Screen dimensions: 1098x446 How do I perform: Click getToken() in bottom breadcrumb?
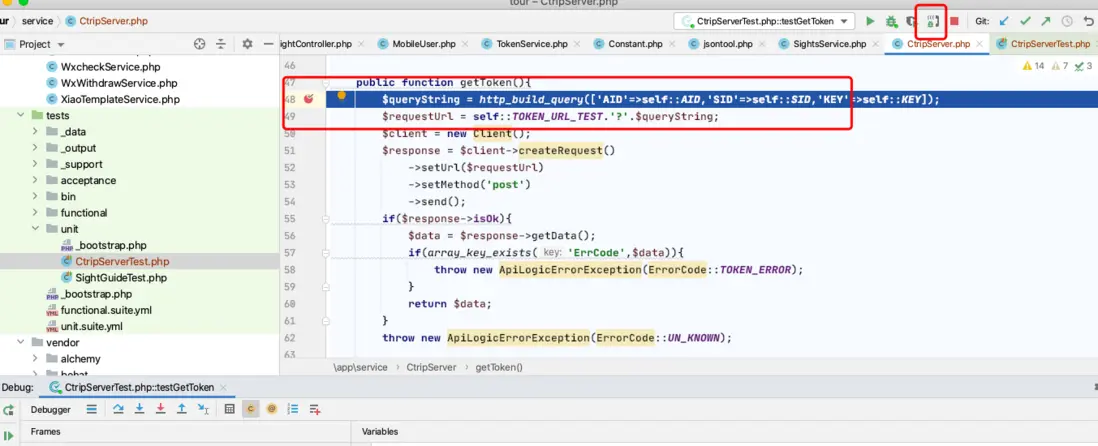pos(499,367)
